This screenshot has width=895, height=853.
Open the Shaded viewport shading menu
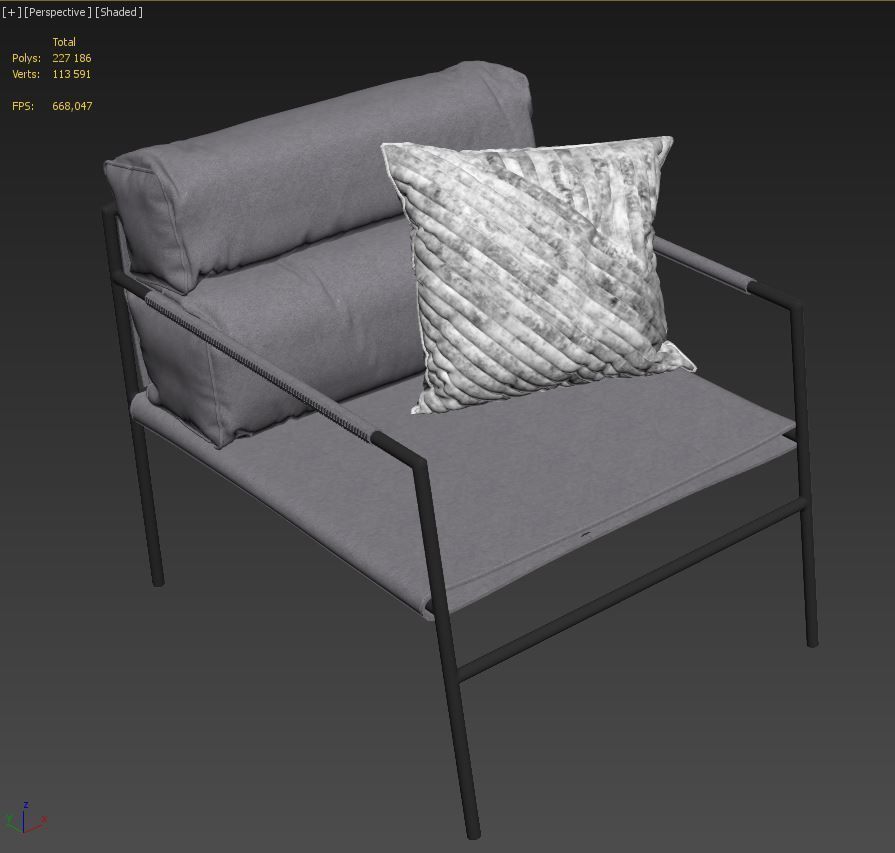click(x=119, y=12)
